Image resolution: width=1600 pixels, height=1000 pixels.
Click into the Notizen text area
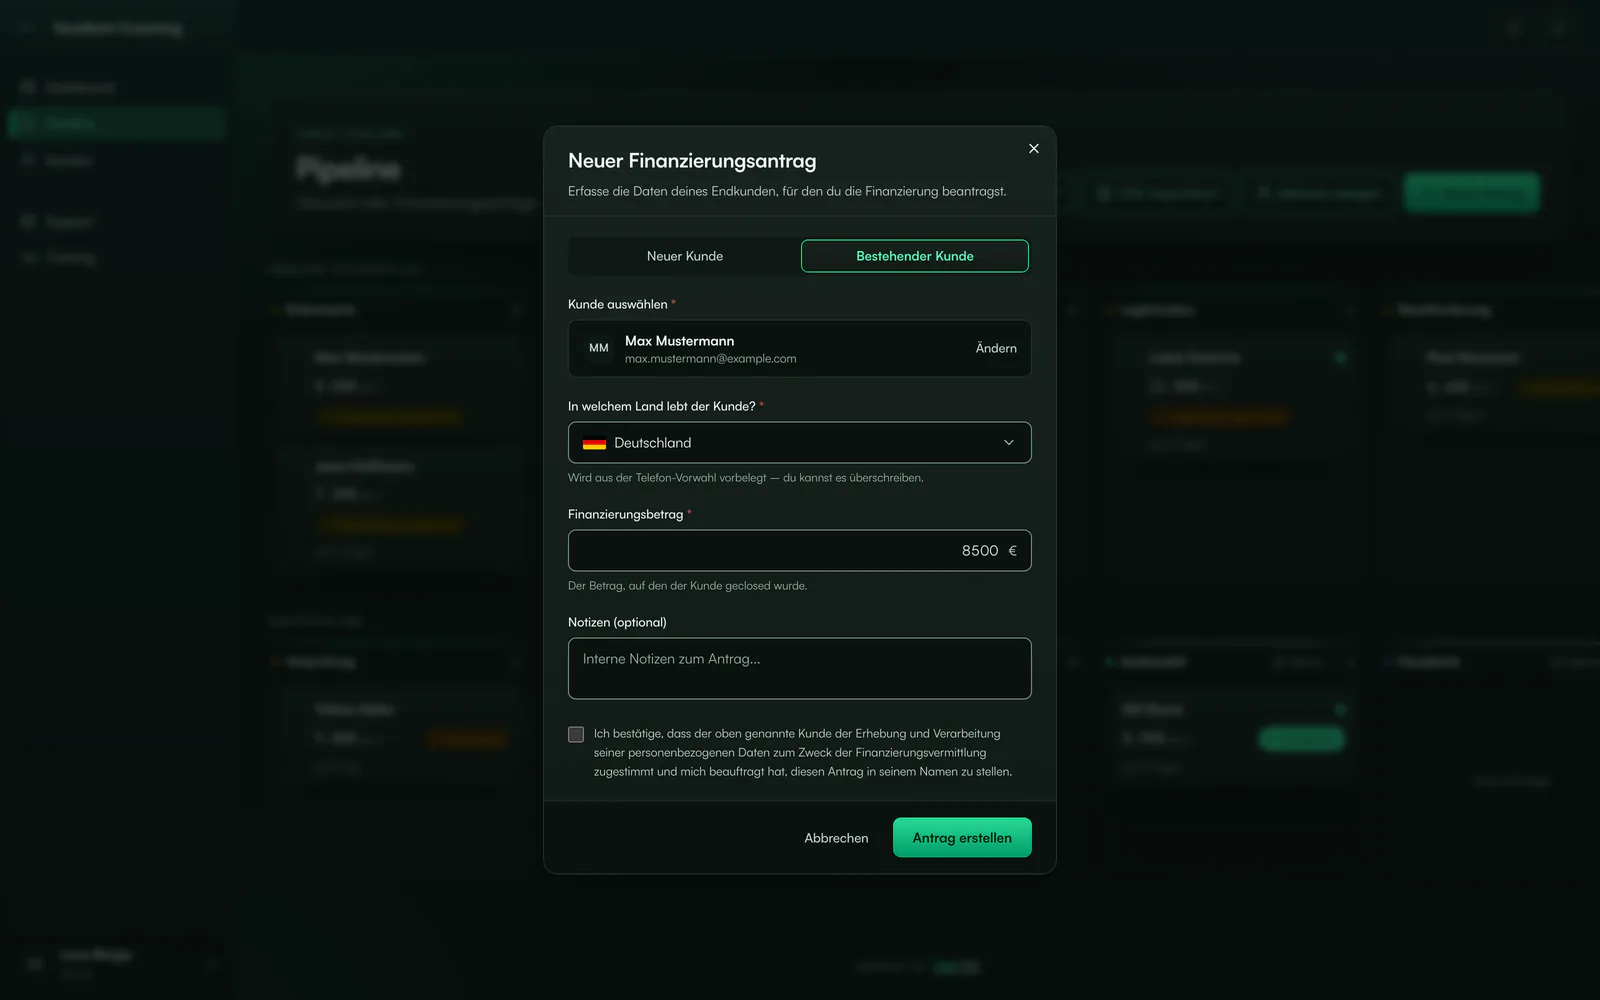click(x=800, y=669)
